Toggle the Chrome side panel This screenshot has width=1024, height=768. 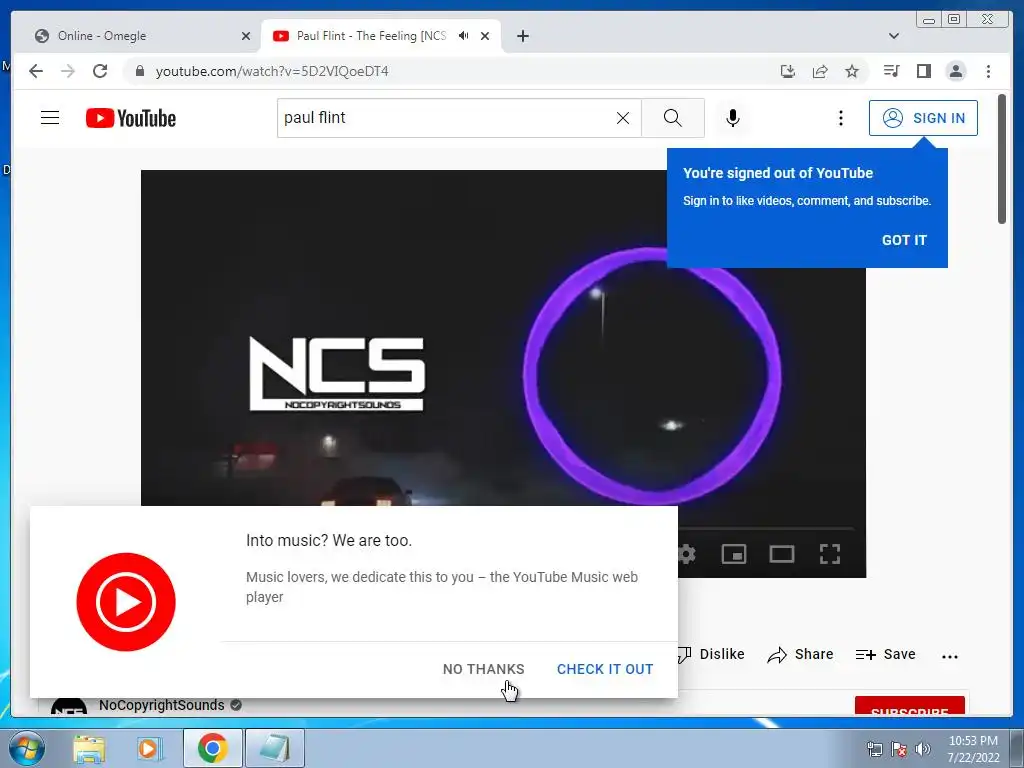pos(923,71)
